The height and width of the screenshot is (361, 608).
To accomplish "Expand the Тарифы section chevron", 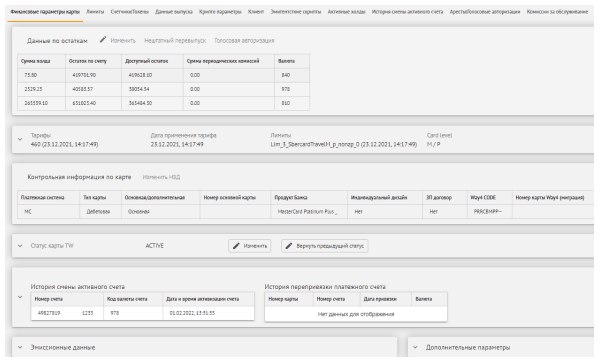I will [20, 140].
